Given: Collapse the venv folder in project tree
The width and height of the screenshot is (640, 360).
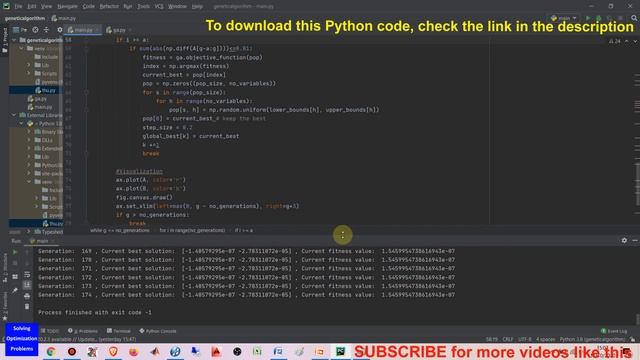Looking at the screenshot, I should tap(21, 48).
